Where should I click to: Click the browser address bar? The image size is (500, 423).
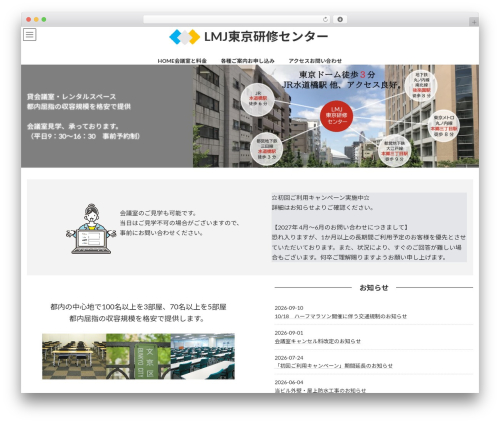[x=236, y=20]
